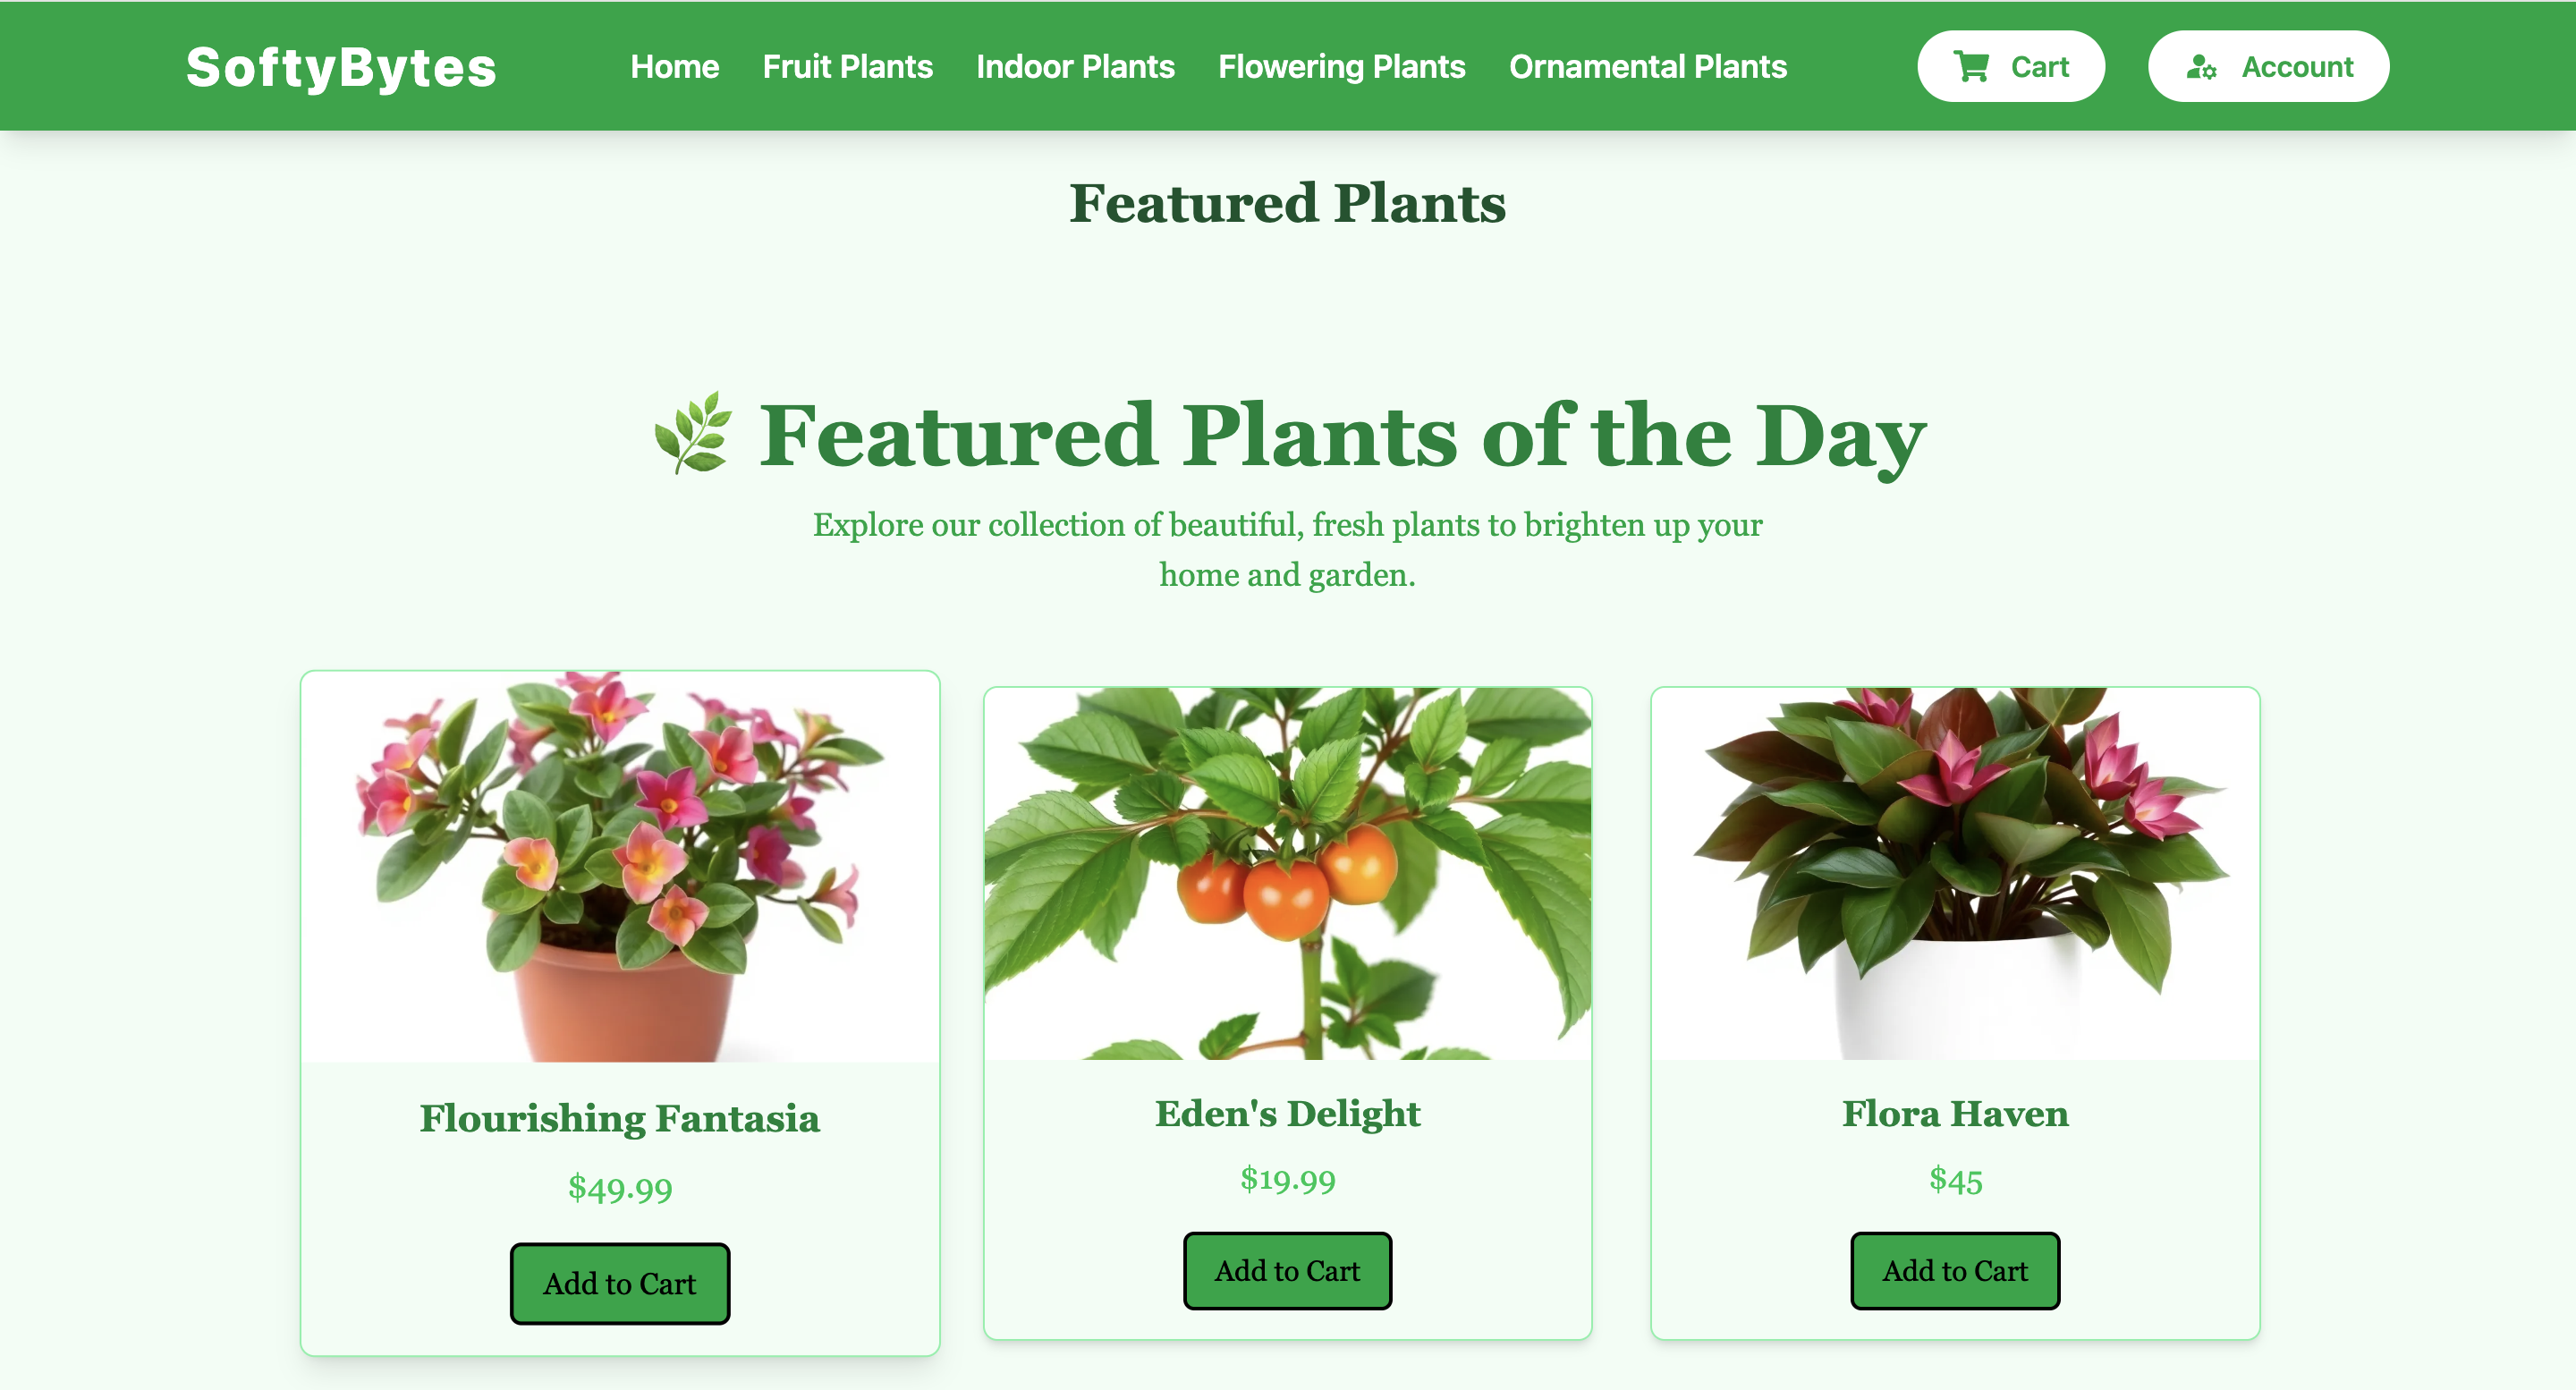Navigate to the Home menu item

click(675, 66)
